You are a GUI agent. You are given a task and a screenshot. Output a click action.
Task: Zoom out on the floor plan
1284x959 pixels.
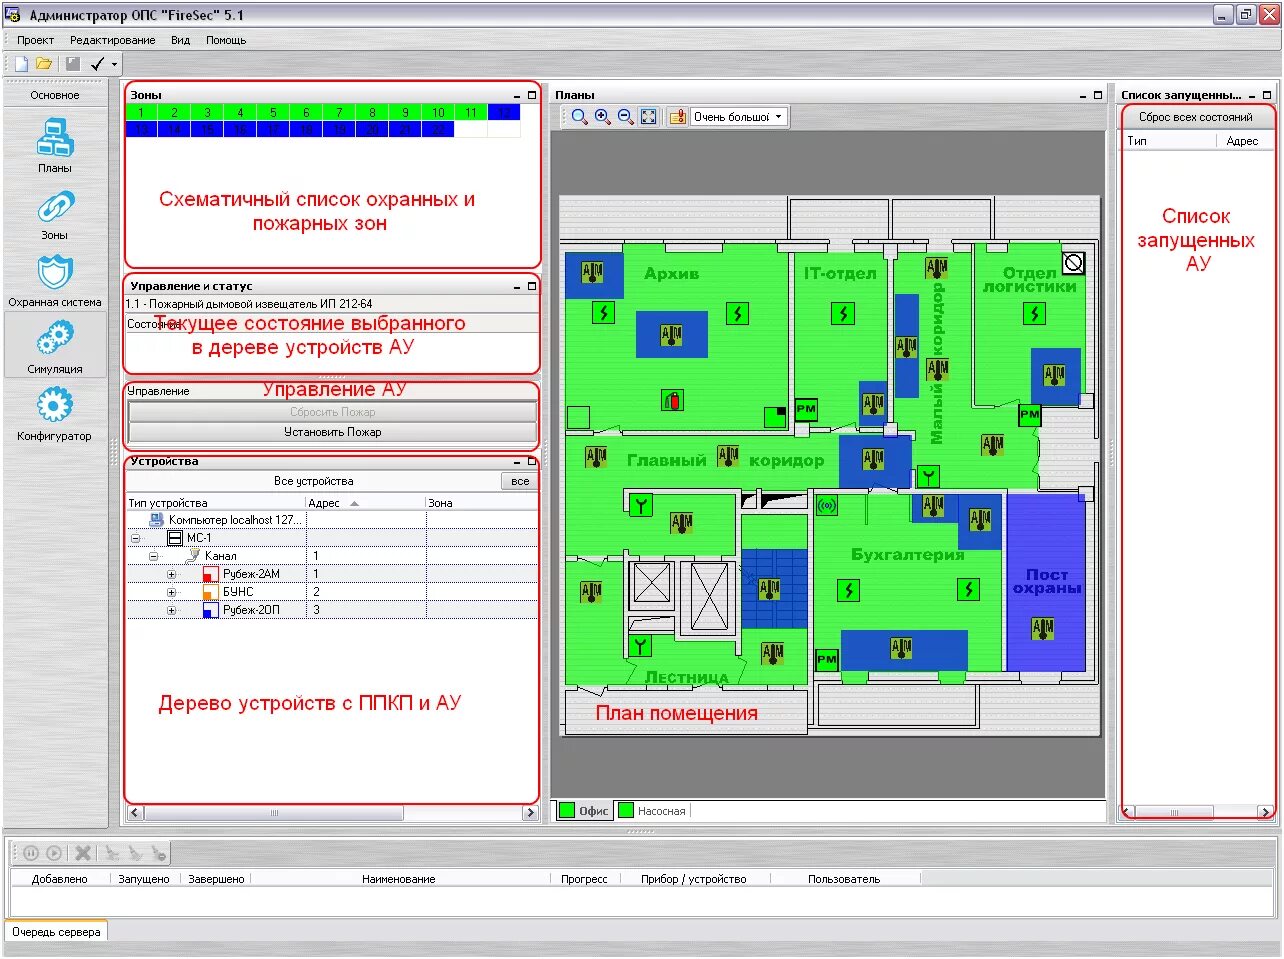click(x=626, y=117)
